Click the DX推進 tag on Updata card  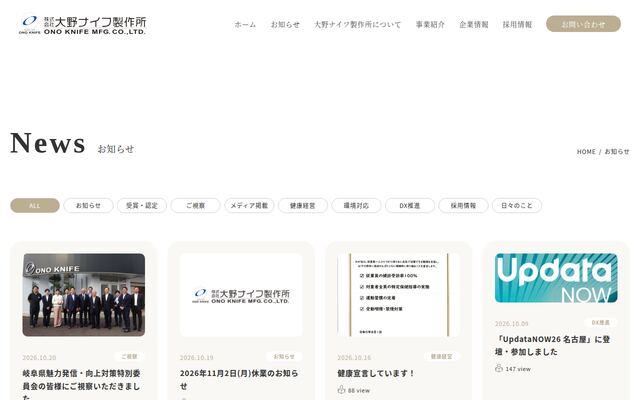tap(601, 322)
